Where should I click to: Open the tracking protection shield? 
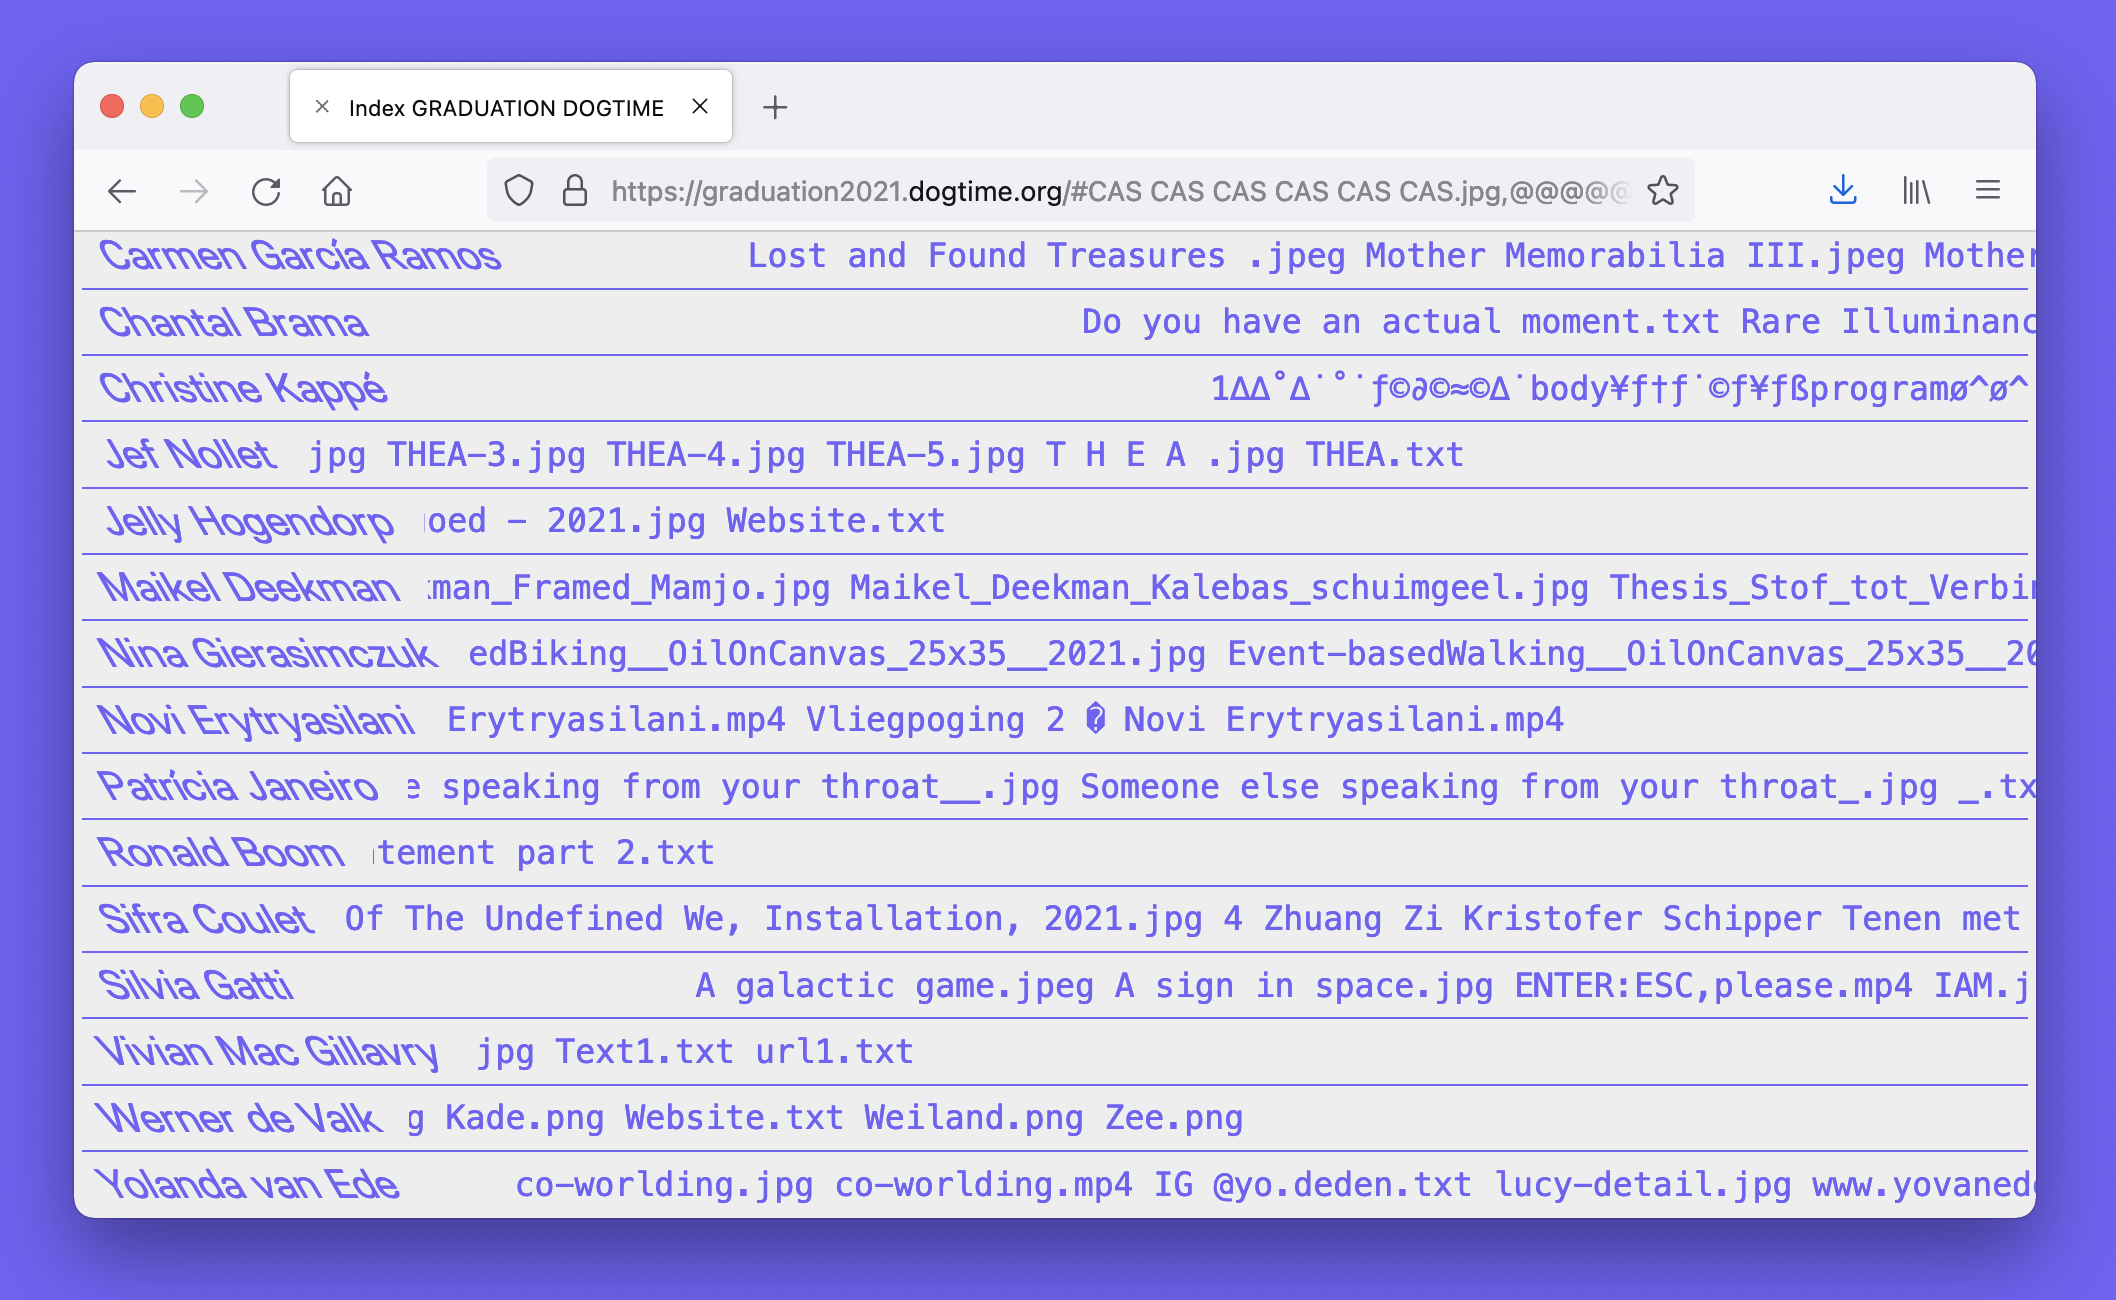(x=519, y=191)
